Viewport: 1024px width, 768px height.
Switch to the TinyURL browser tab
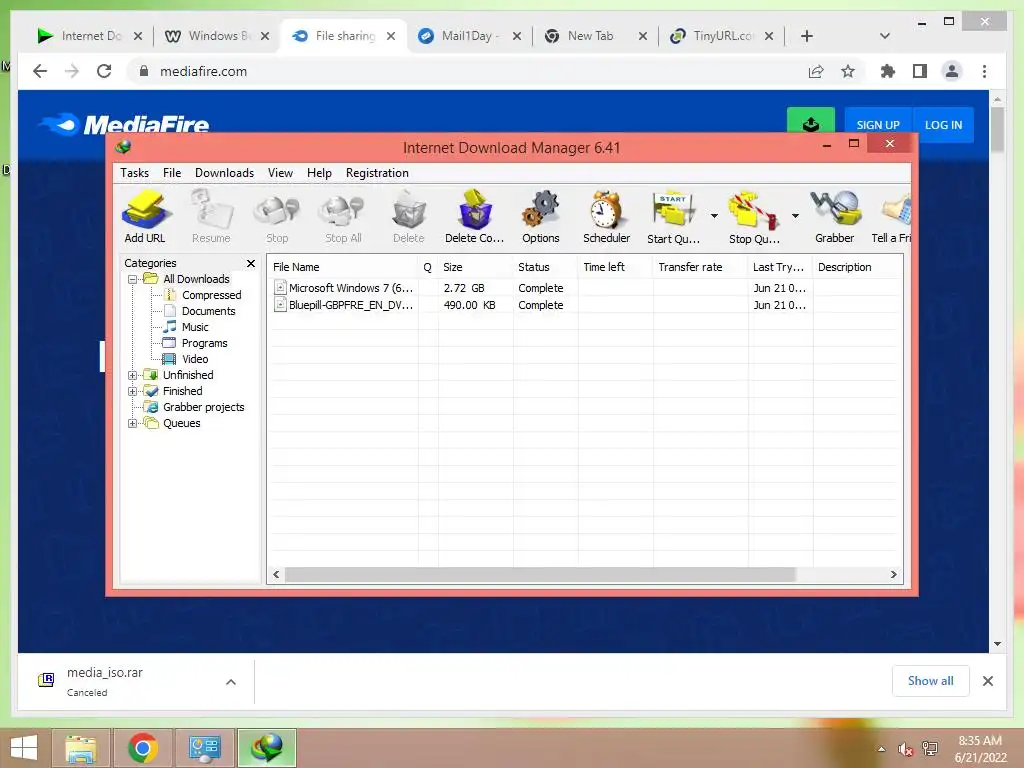tap(722, 36)
